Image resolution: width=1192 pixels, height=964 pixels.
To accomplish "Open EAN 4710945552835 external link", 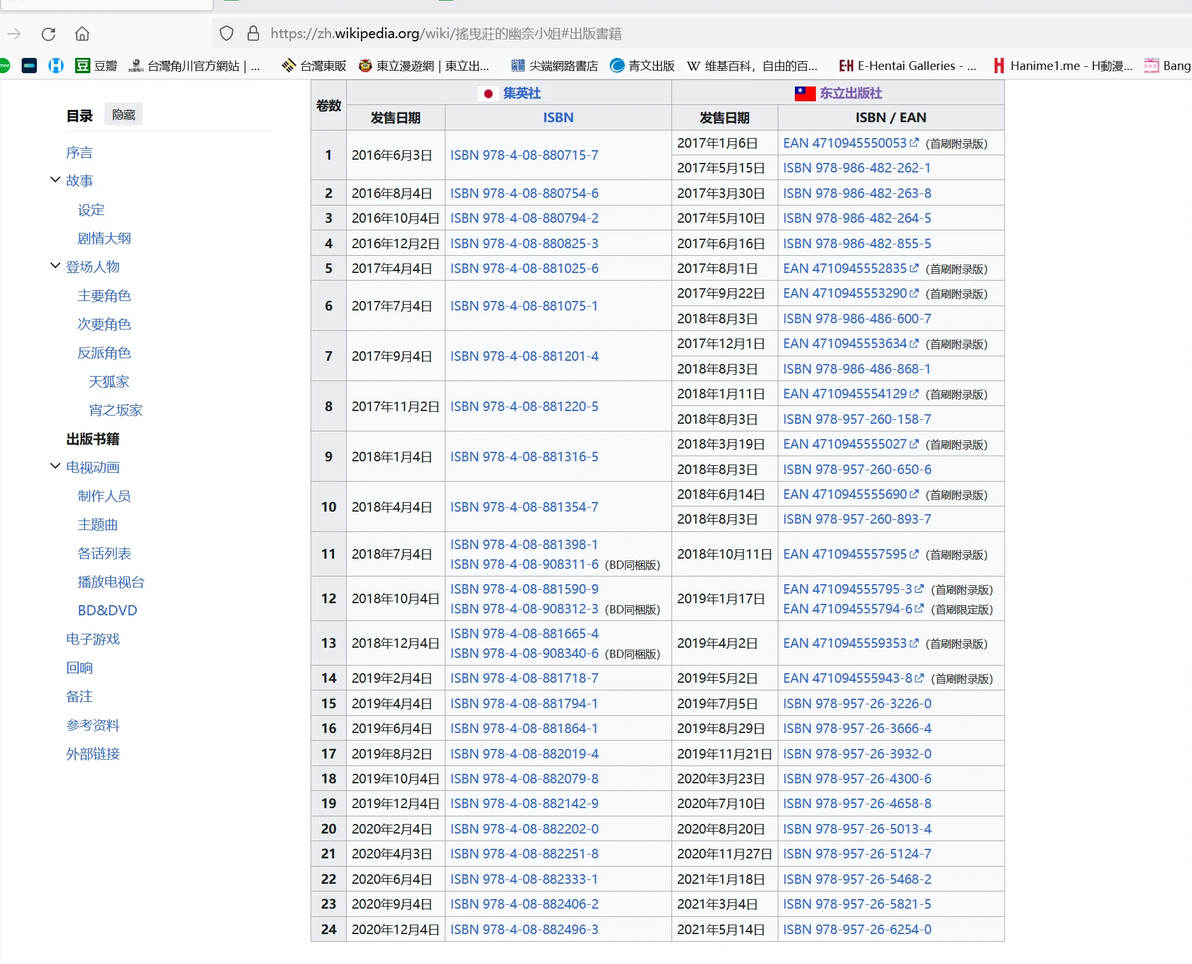I will pos(851,269).
